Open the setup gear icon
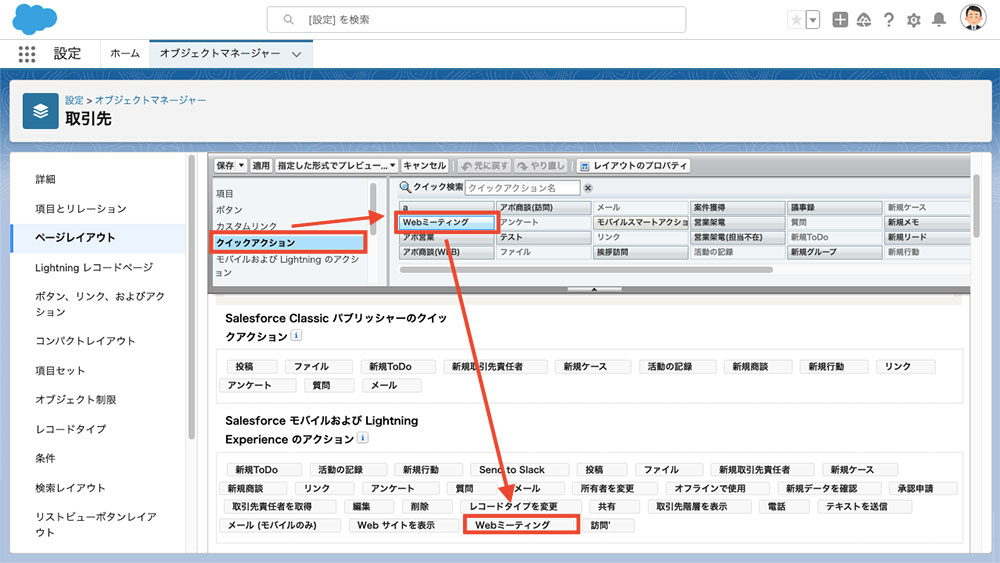Screen dimensions: 1000x563 pos(914,20)
